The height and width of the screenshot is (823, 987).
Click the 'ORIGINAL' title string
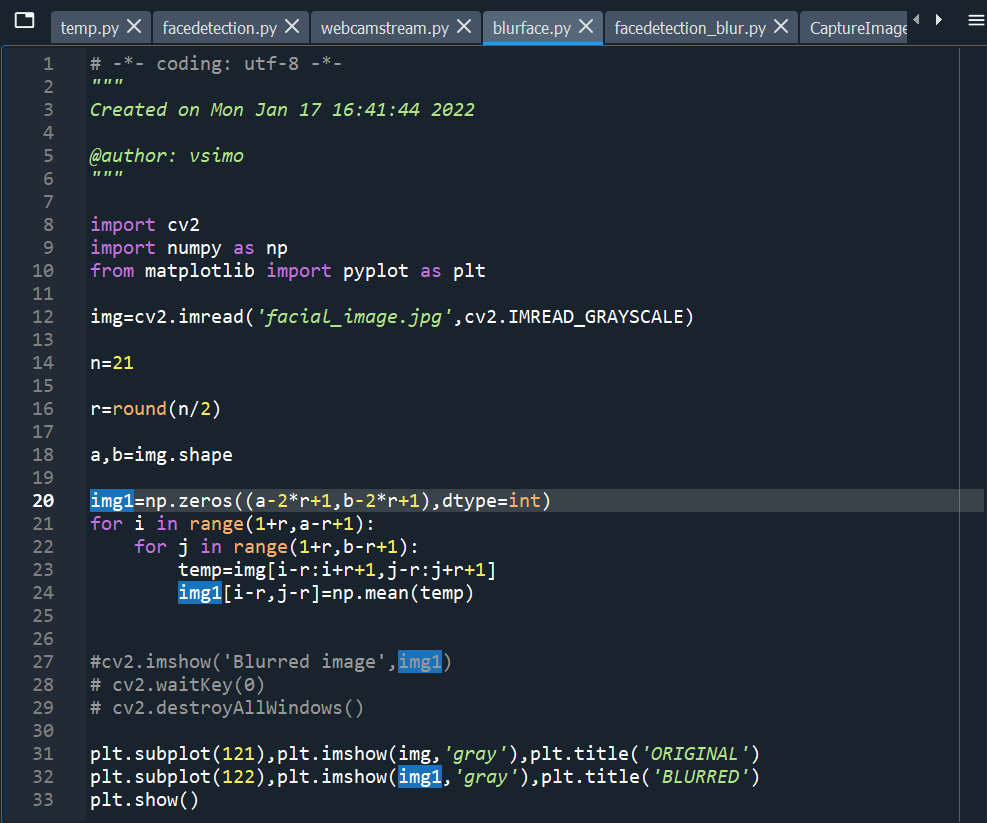pos(695,754)
